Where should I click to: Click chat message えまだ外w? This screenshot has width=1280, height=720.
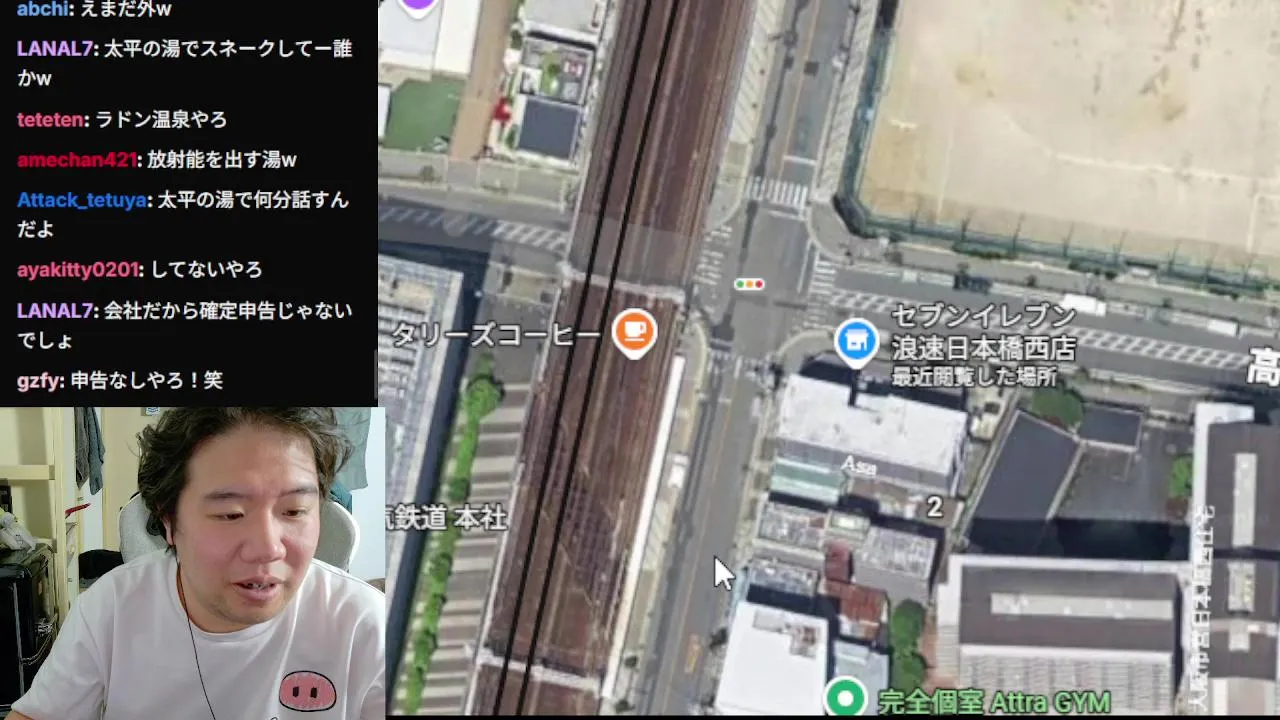tap(125, 10)
